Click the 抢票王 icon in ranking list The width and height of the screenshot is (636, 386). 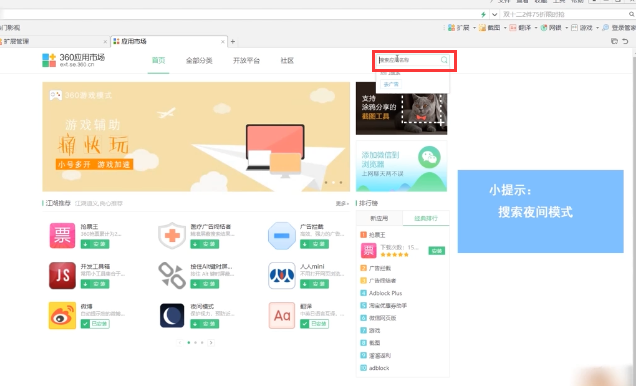(368, 251)
